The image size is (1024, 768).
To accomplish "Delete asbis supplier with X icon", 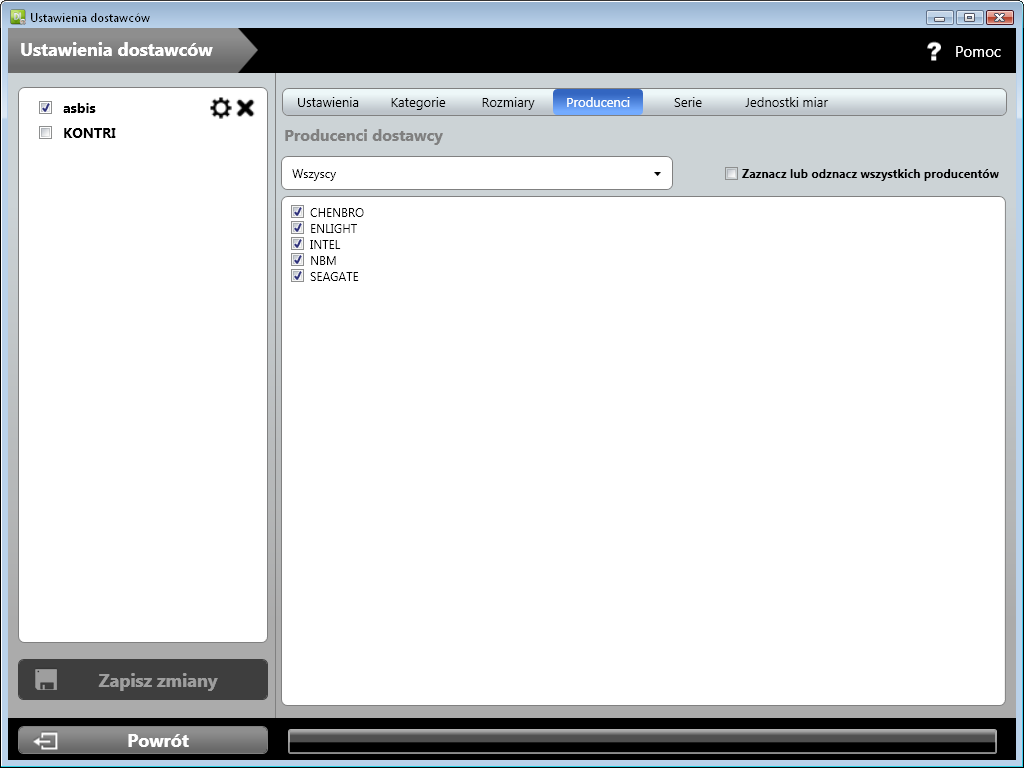I will (246, 108).
